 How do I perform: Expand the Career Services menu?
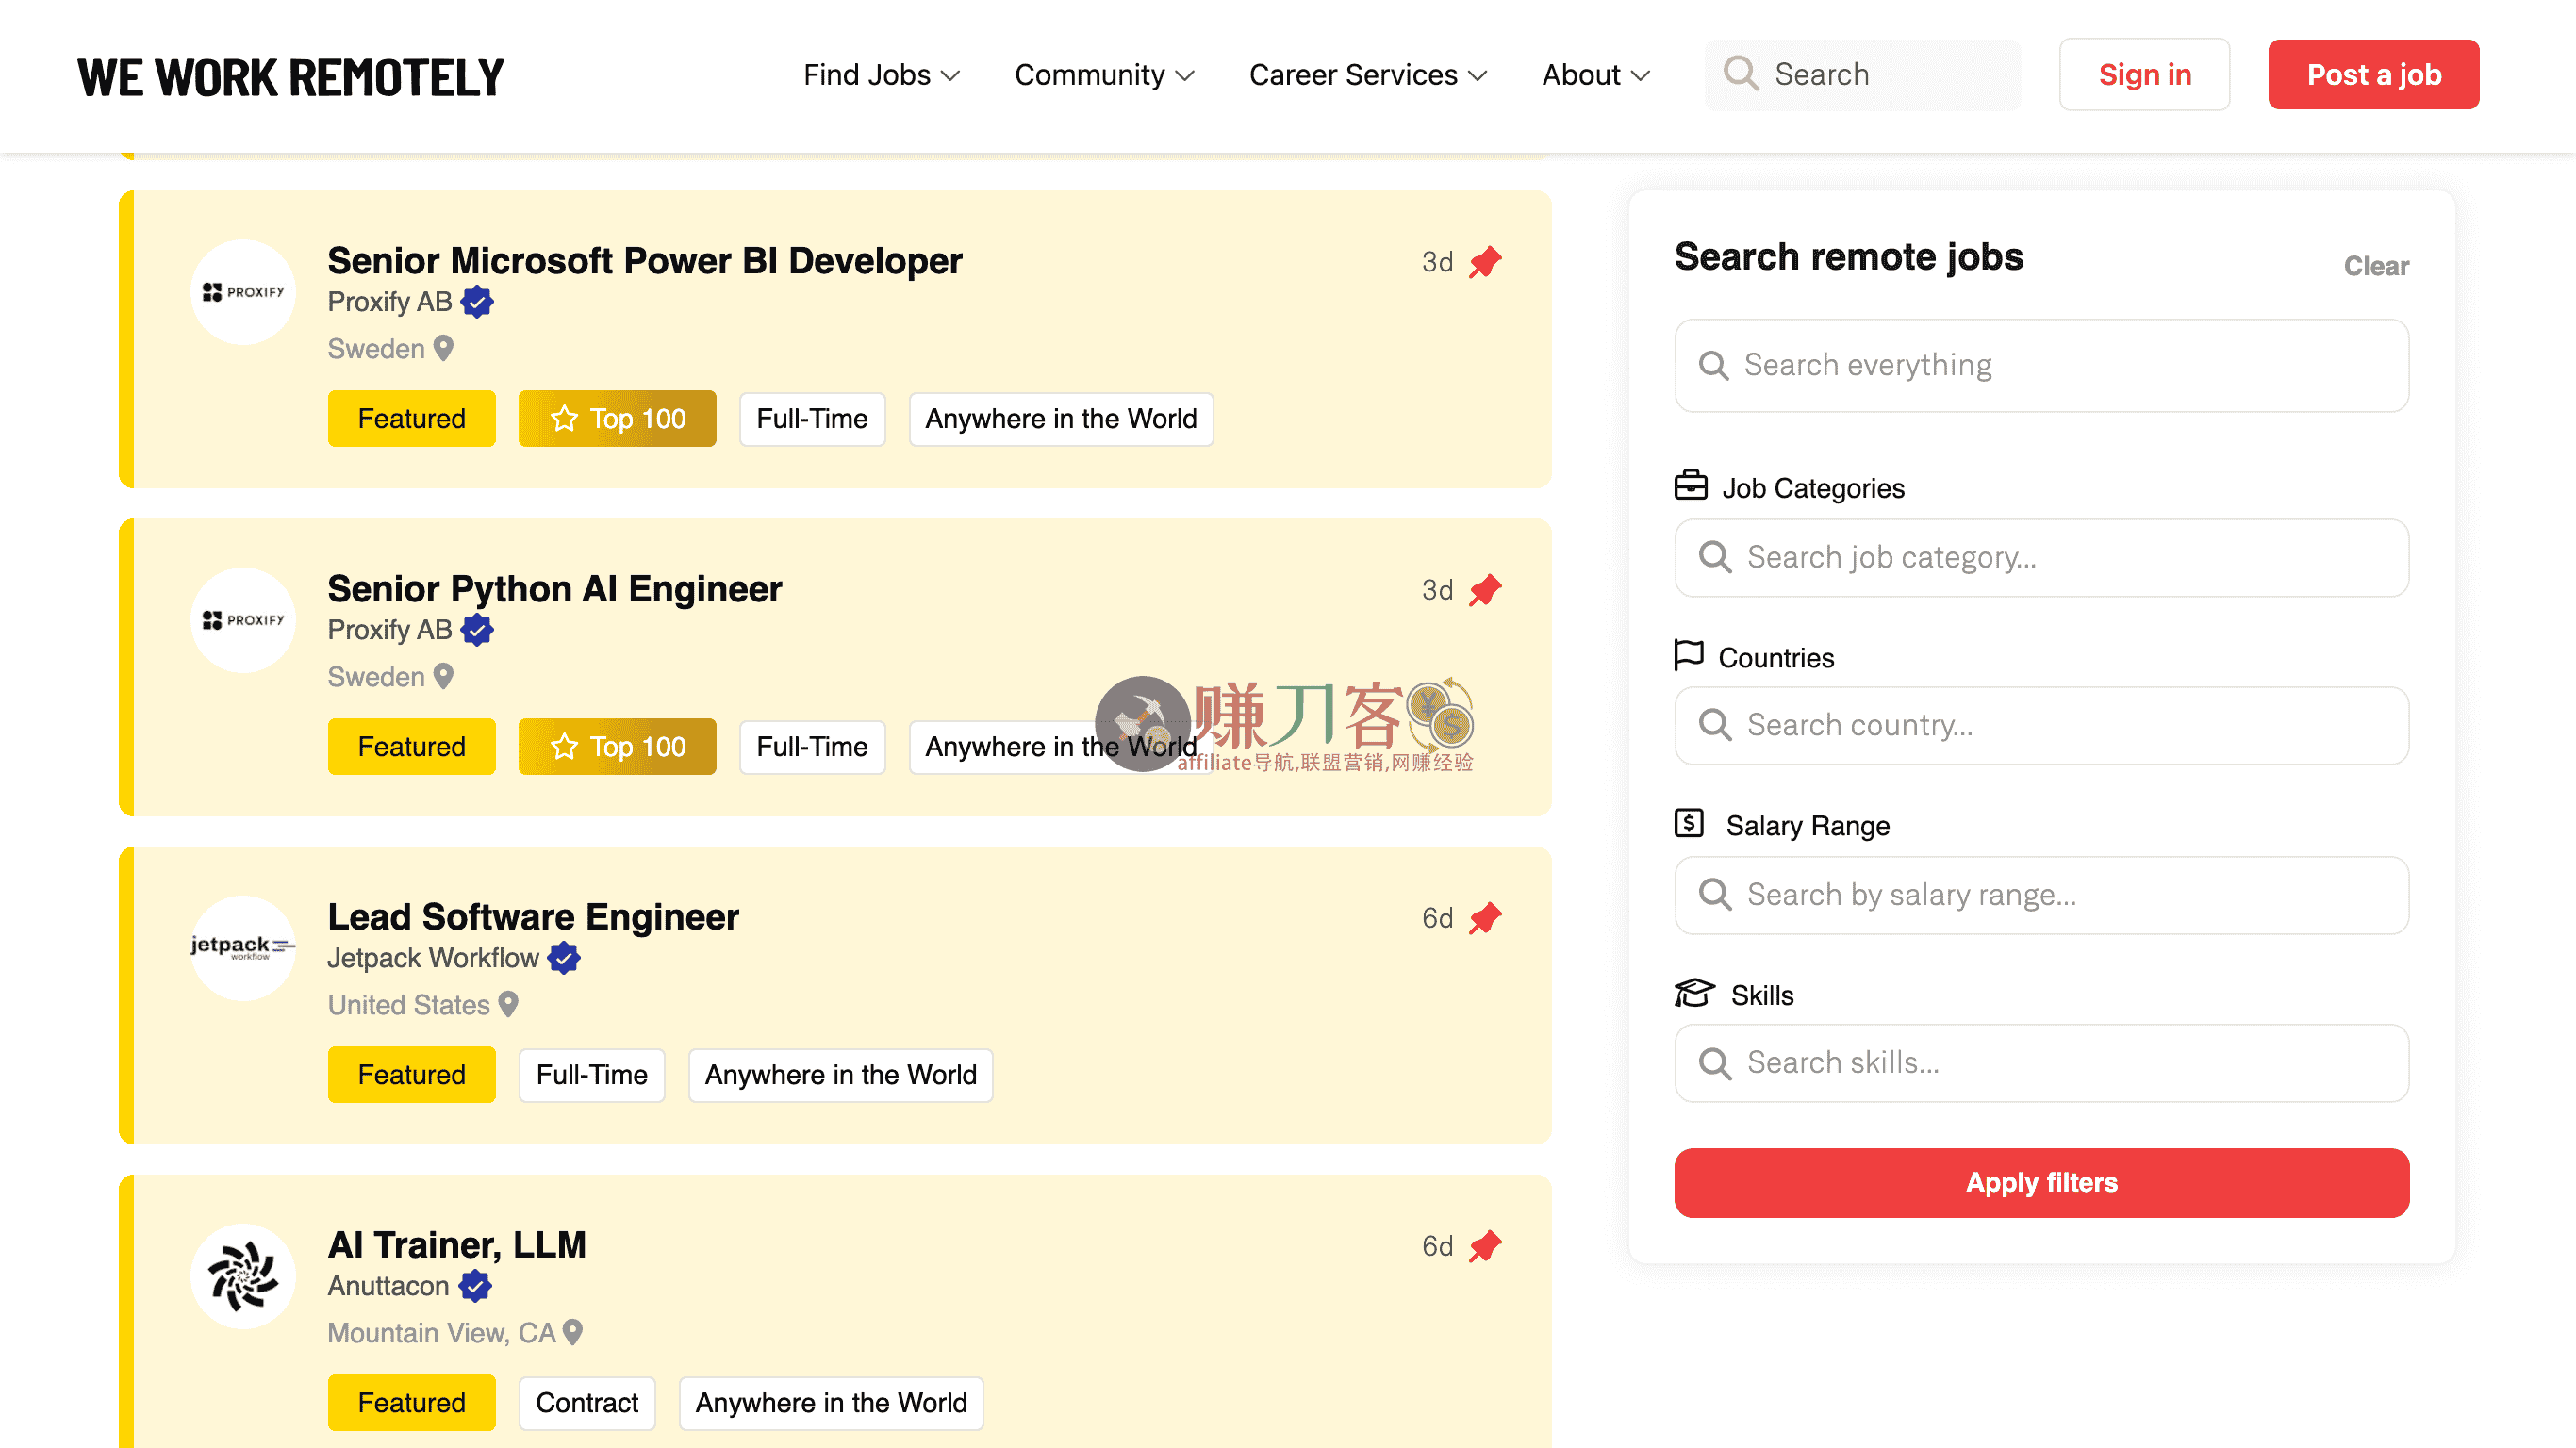pos(1368,75)
